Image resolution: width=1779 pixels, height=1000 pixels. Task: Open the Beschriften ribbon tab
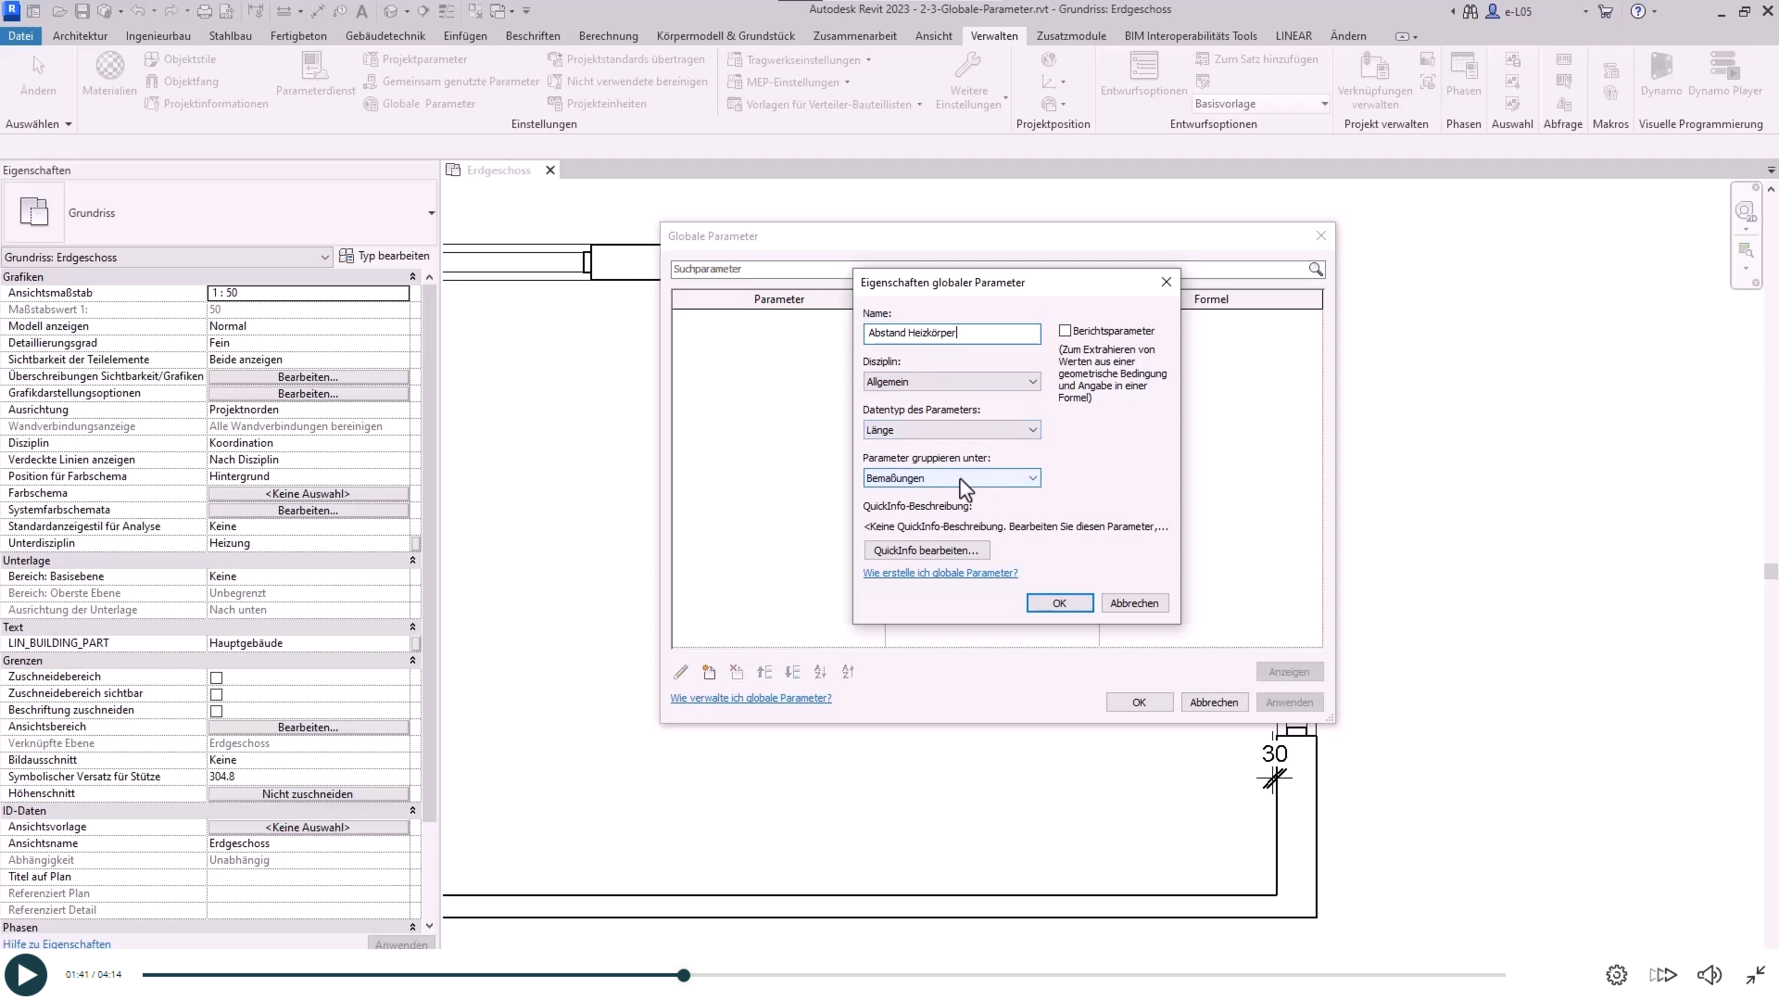(x=532, y=36)
